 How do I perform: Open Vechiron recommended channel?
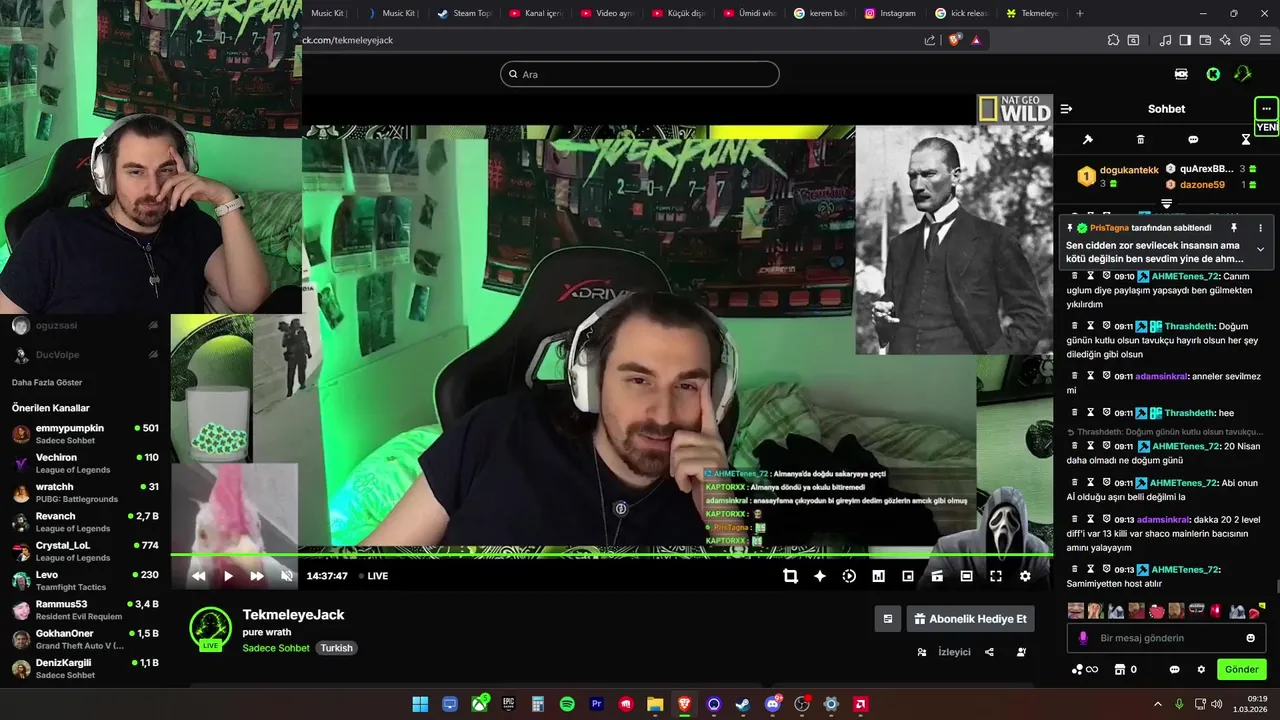pyautogui.click(x=85, y=463)
